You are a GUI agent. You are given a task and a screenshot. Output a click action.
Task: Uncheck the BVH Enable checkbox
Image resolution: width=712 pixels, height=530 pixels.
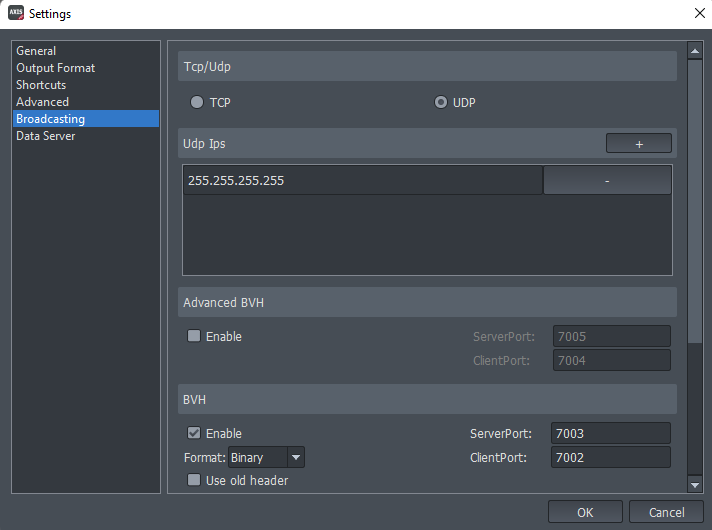[x=194, y=433]
